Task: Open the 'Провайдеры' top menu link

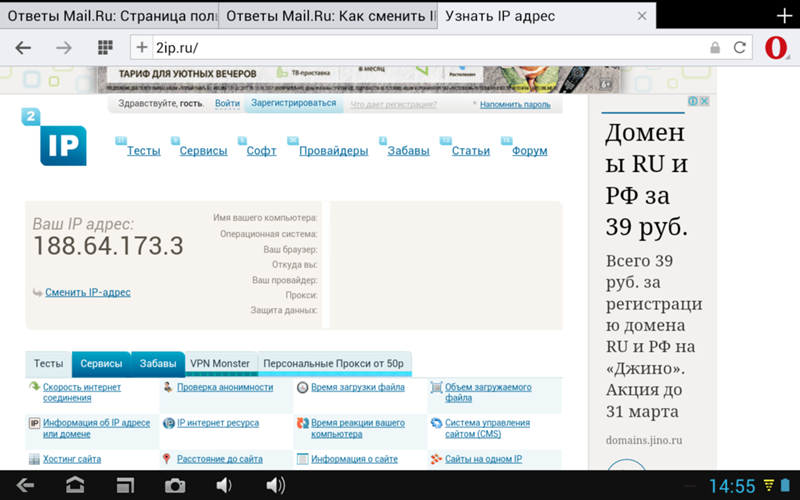Action: (334, 151)
